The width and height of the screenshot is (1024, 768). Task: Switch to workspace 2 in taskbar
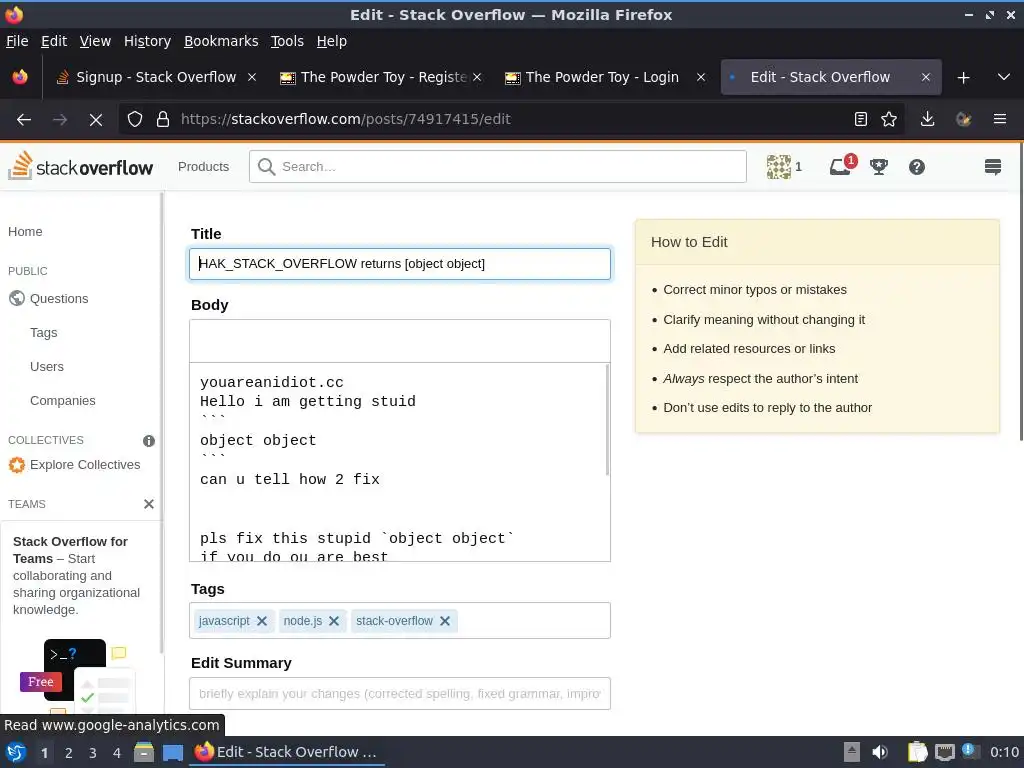point(69,753)
